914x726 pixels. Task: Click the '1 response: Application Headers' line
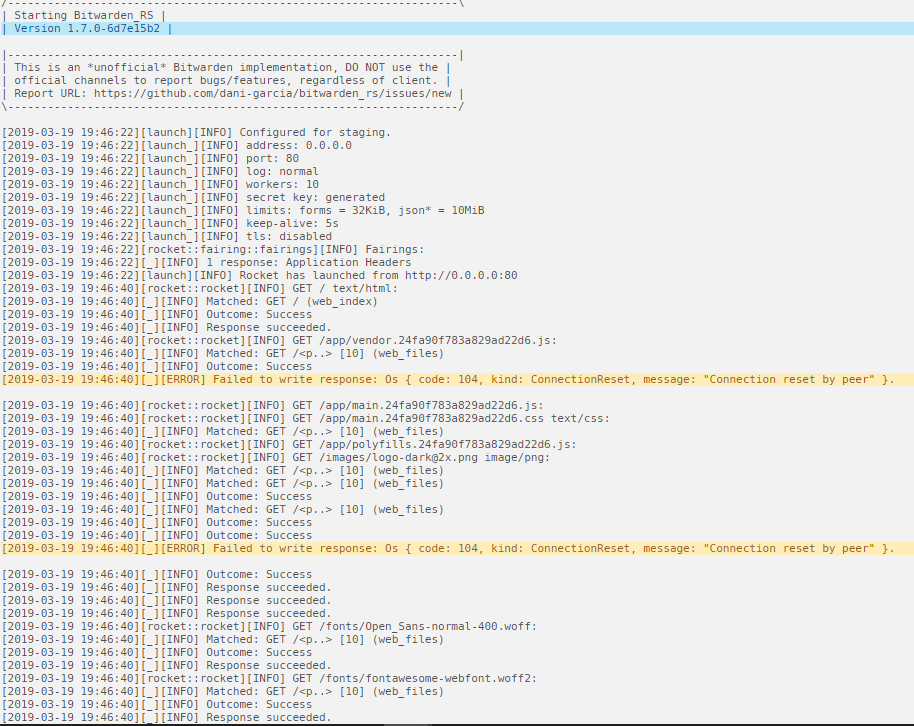pyautogui.click(x=206, y=262)
